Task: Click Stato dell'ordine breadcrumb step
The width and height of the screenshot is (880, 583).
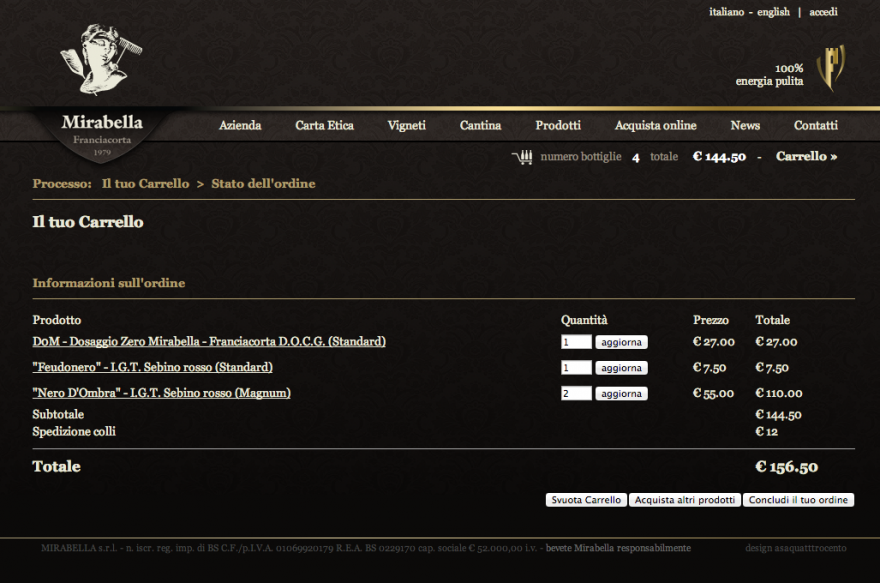Action: (263, 183)
